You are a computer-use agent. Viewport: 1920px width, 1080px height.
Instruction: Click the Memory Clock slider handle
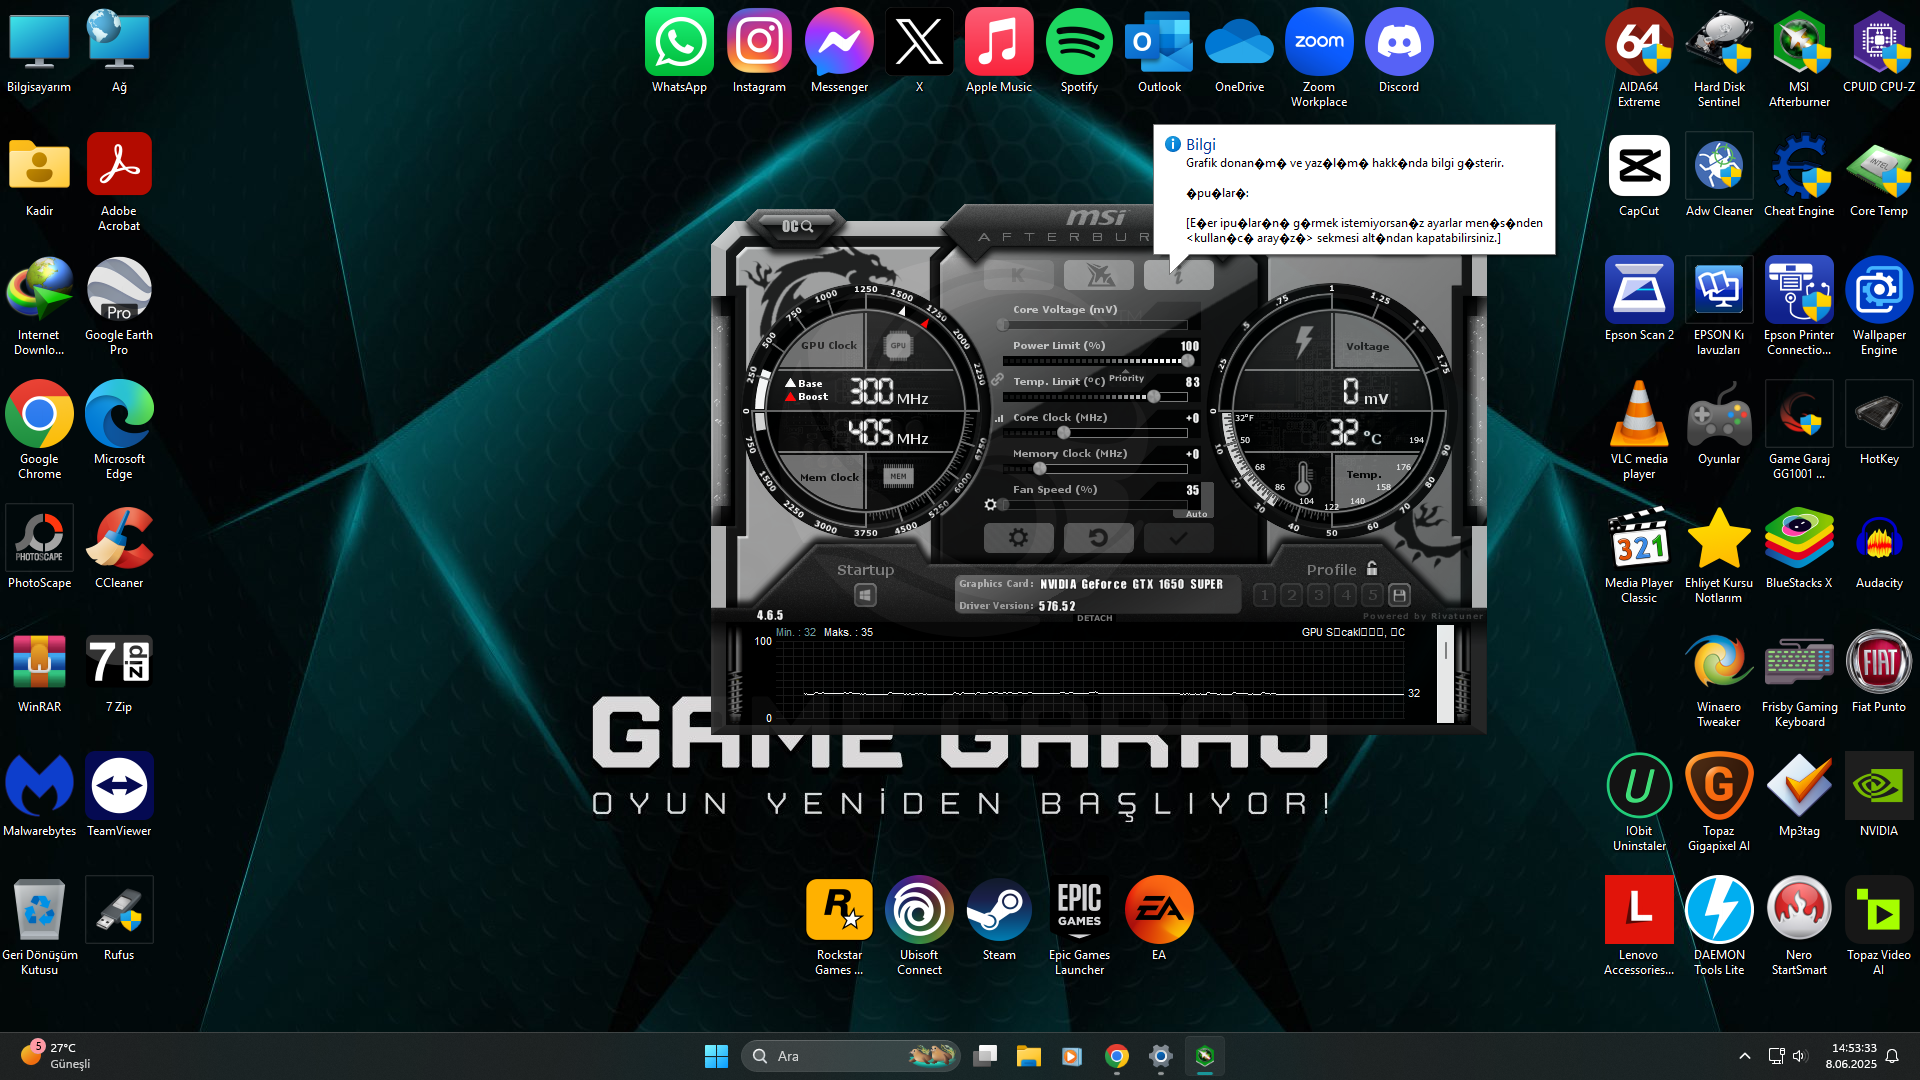[1040, 469]
